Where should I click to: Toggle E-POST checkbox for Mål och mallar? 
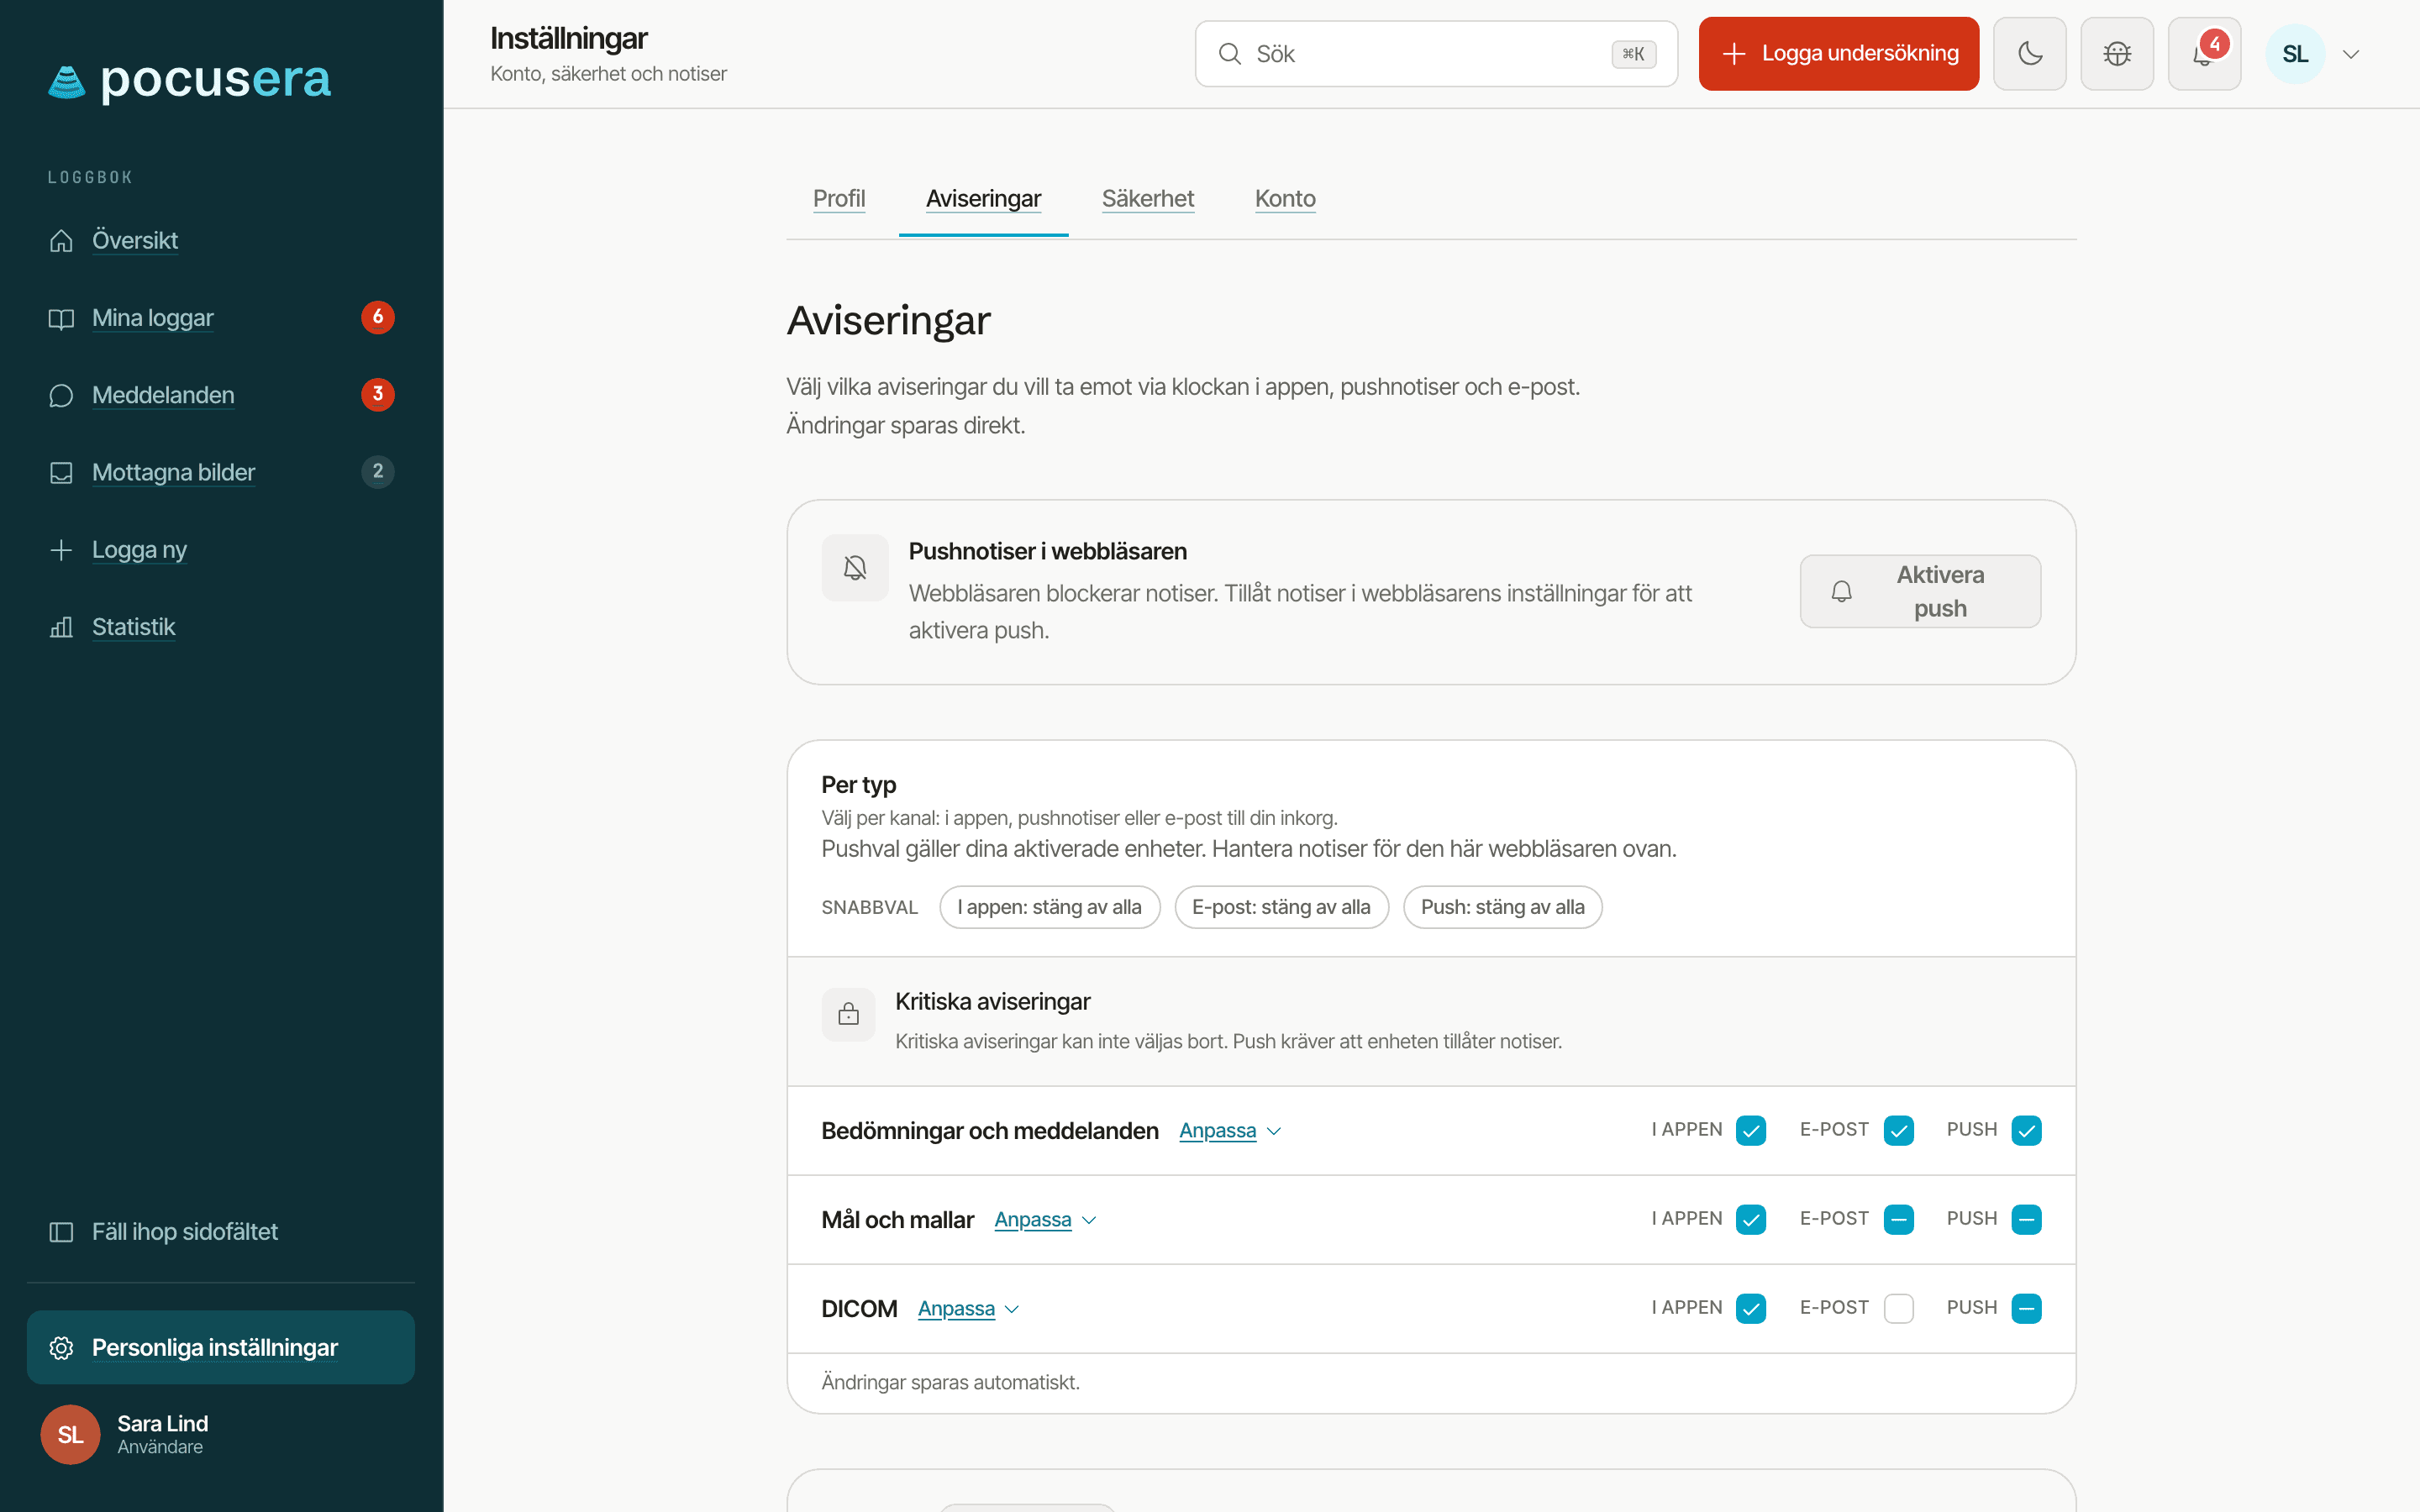pyautogui.click(x=1898, y=1219)
